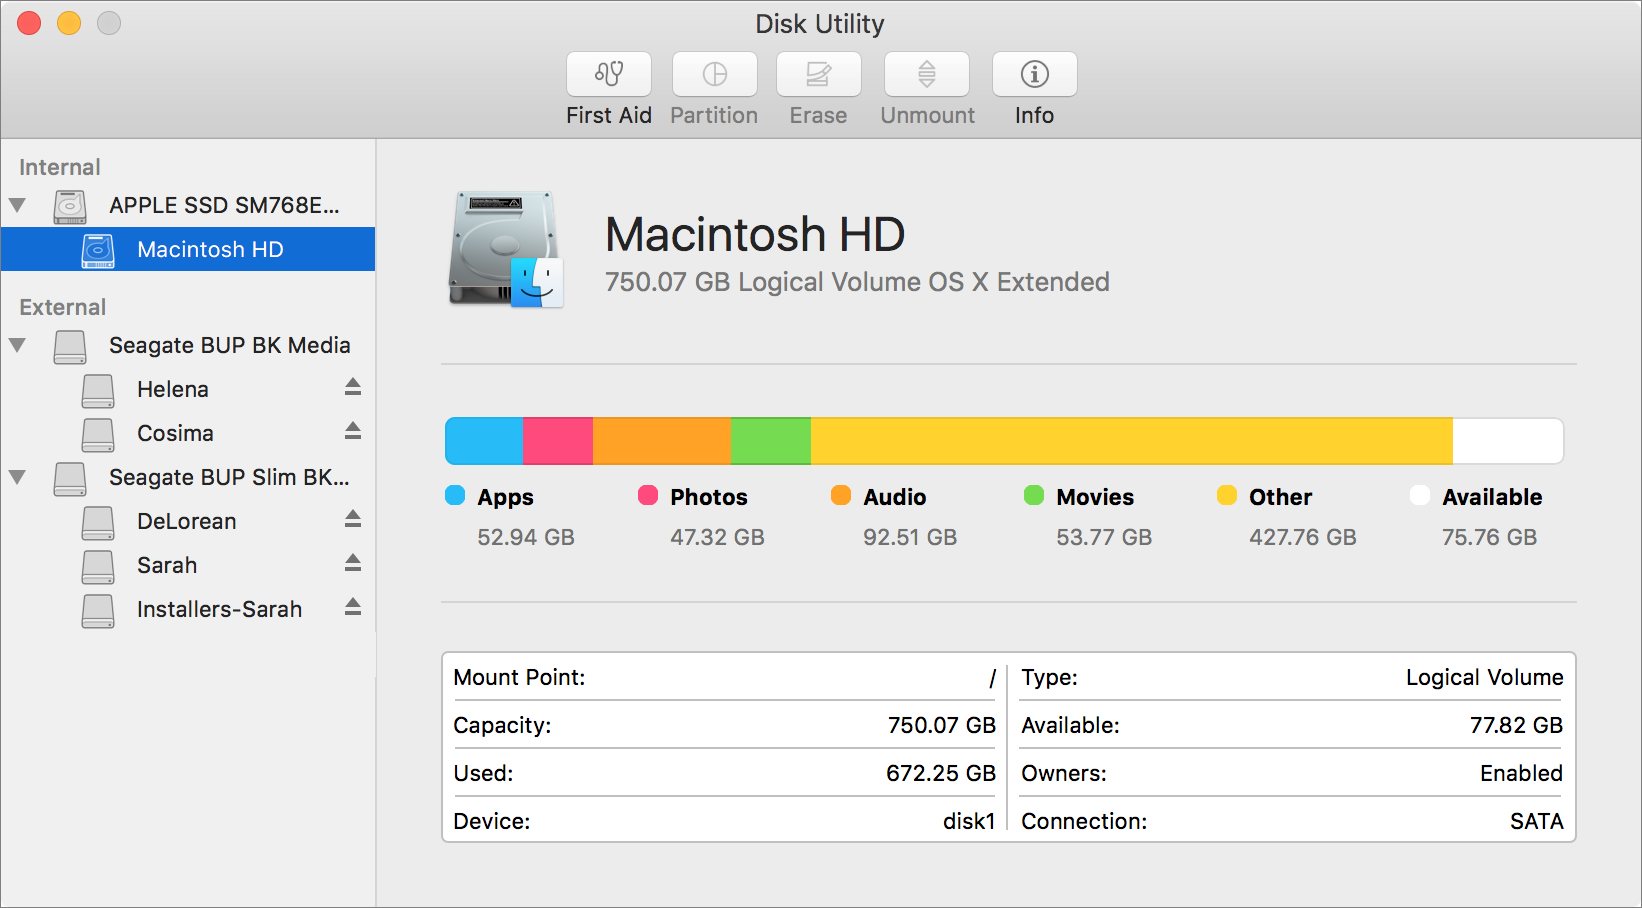Click the Seagate BUP Slim BK drive icon
Screen dimensions: 1642x908
(x=70, y=478)
